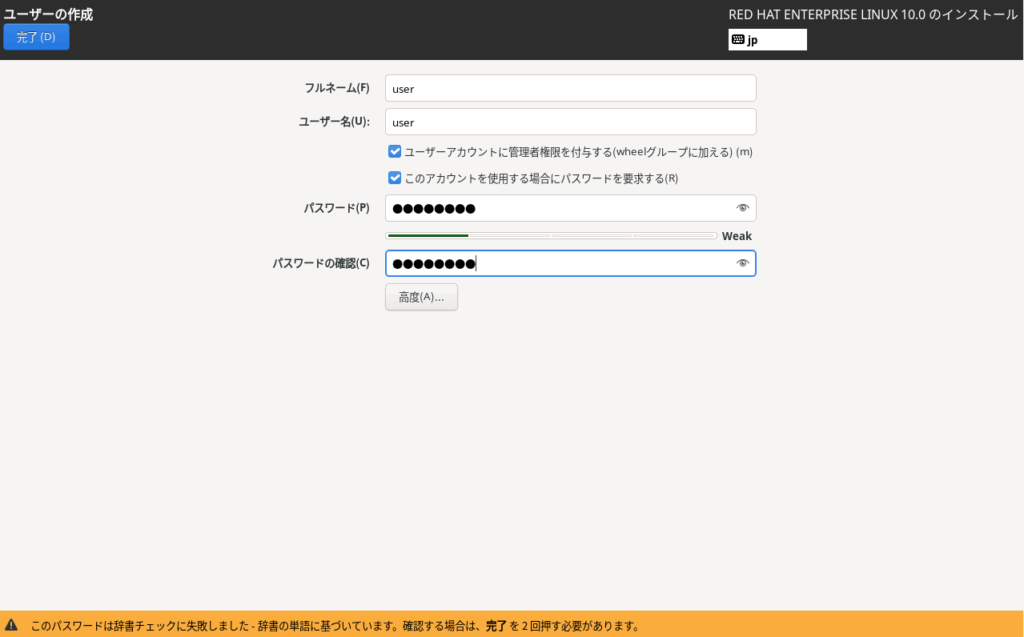
Task: Focus the フルネーム full name field
Action: pos(570,88)
